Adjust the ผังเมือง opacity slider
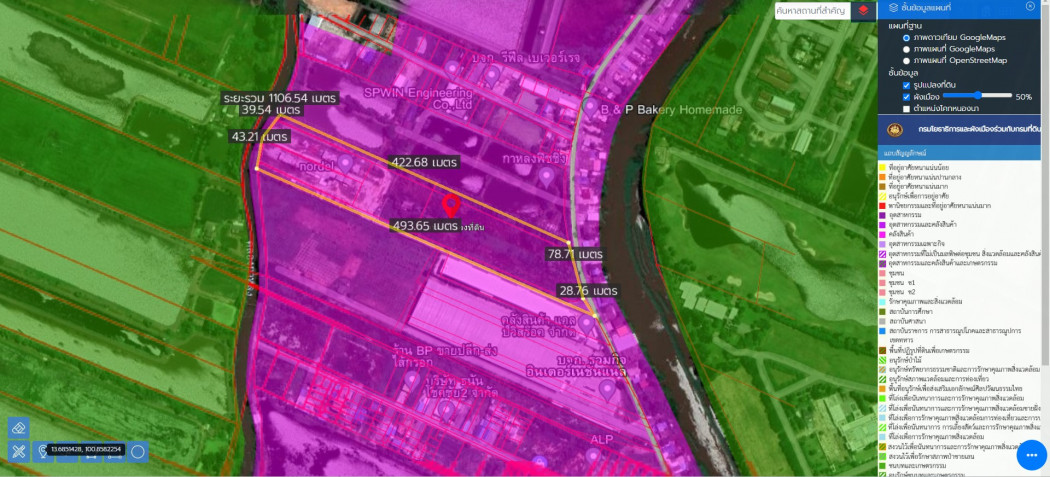The width and height of the screenshot is (1050, 477). tap(976, 96)
